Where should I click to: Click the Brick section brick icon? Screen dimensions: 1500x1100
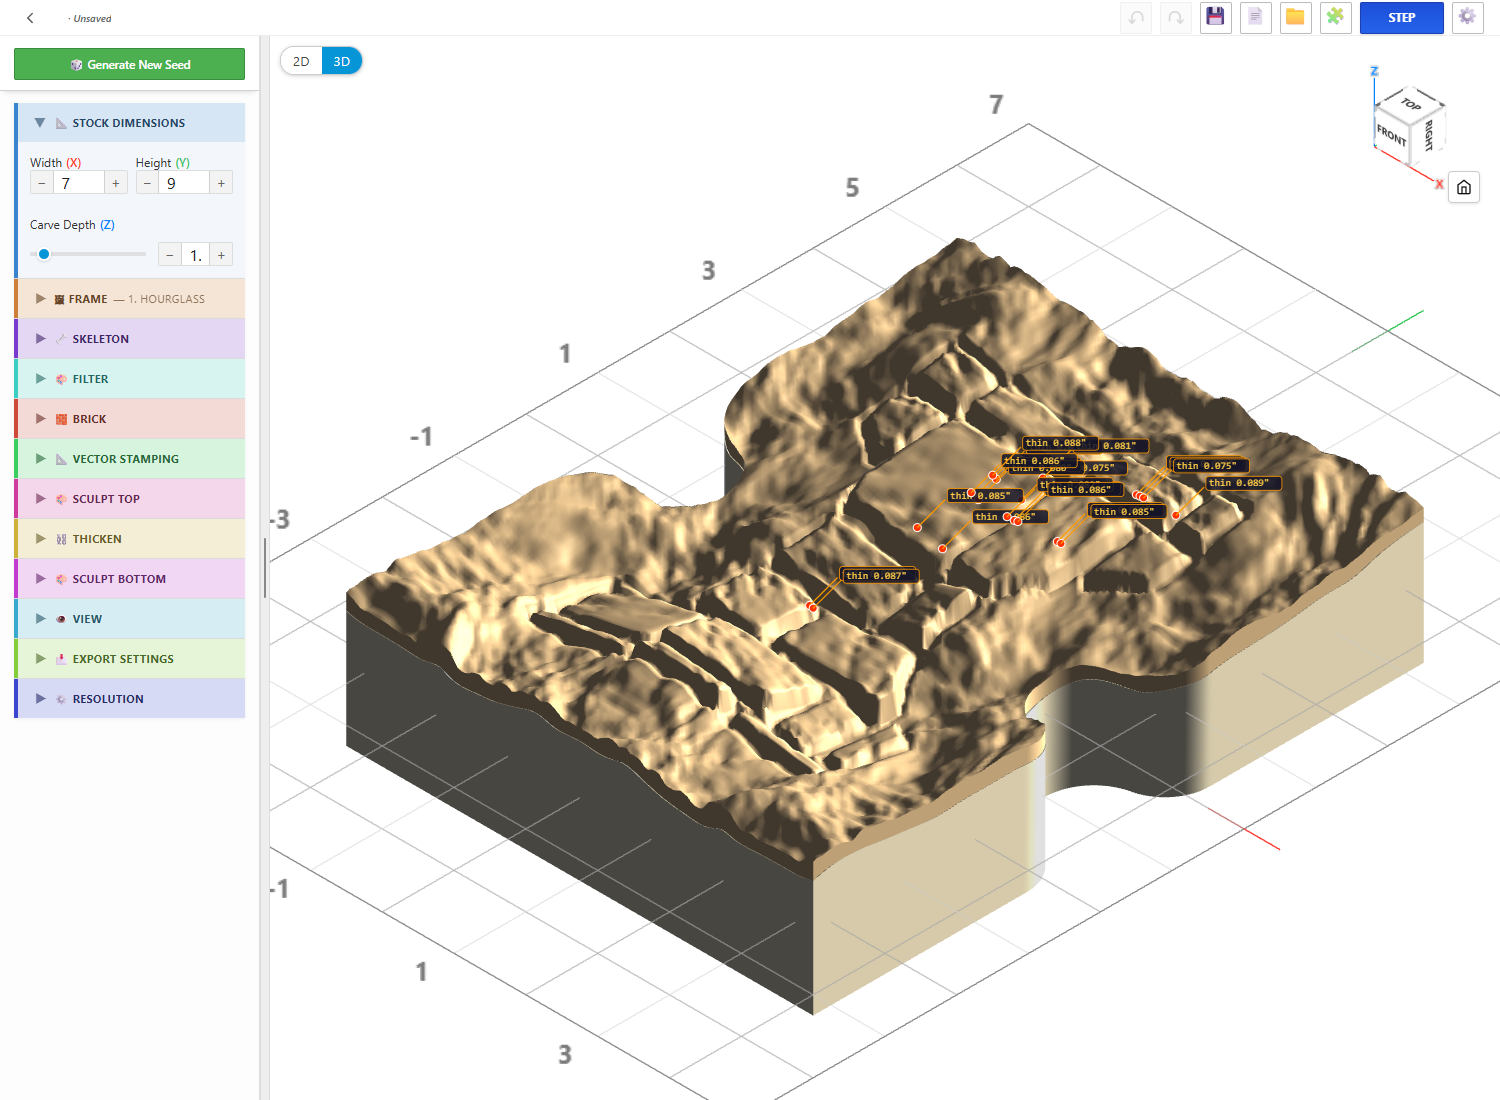click(x=61, y=419)
